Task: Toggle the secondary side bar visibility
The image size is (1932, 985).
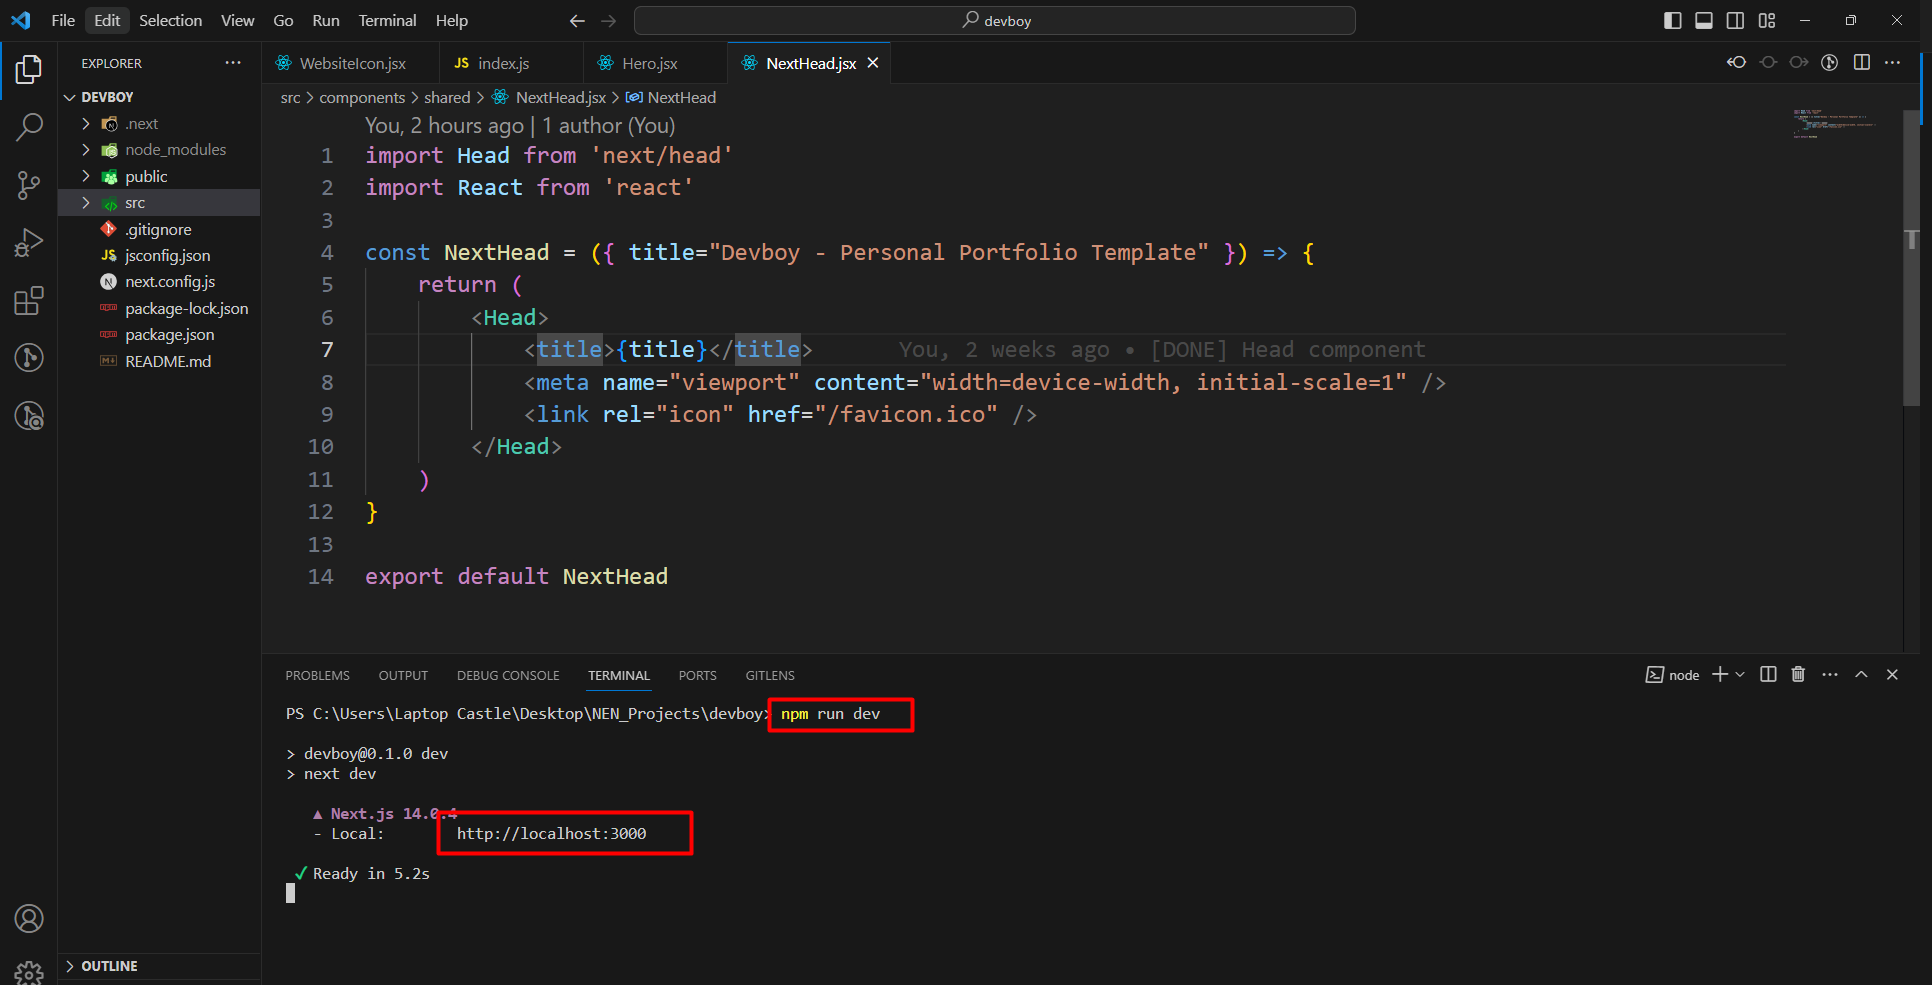Action: (x=1735, y=21)
